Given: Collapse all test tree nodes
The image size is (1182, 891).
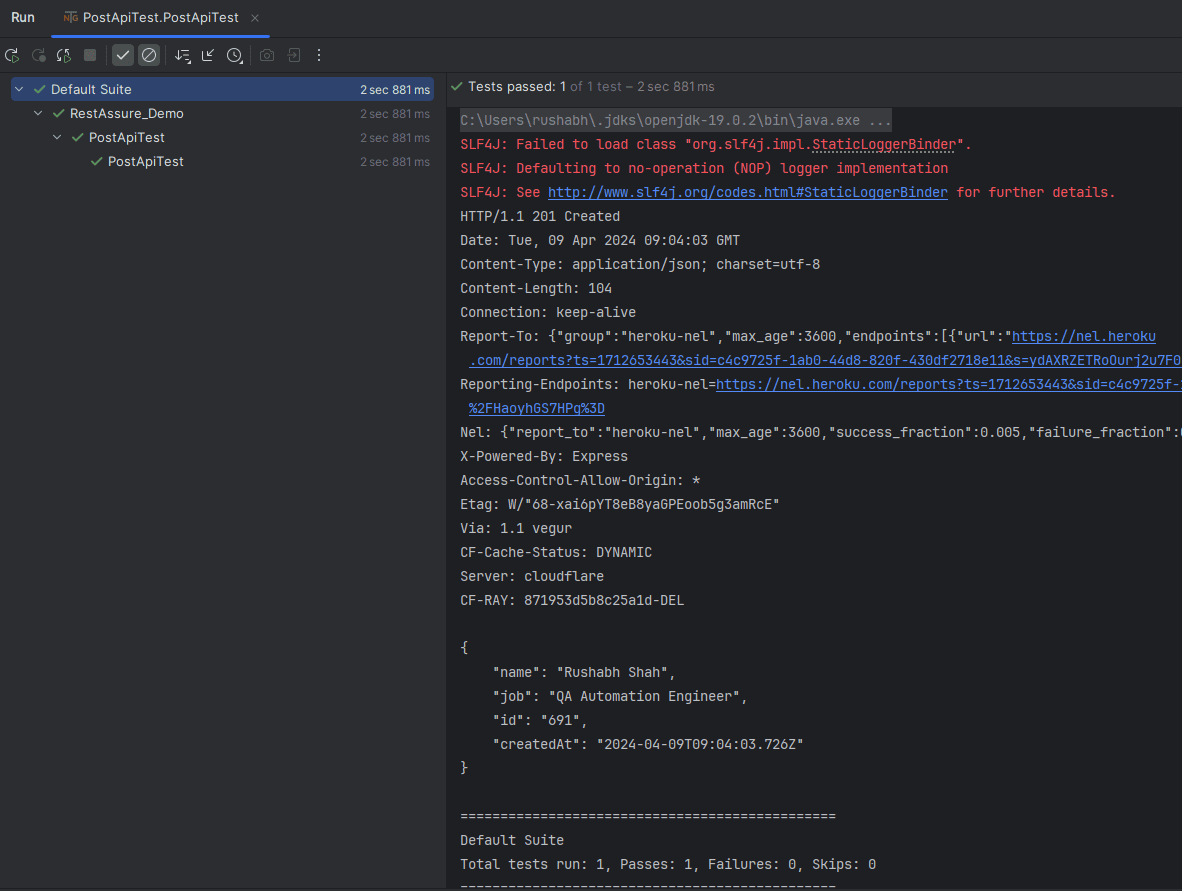Looking at the screenshot, I should [x=208, y=55].
